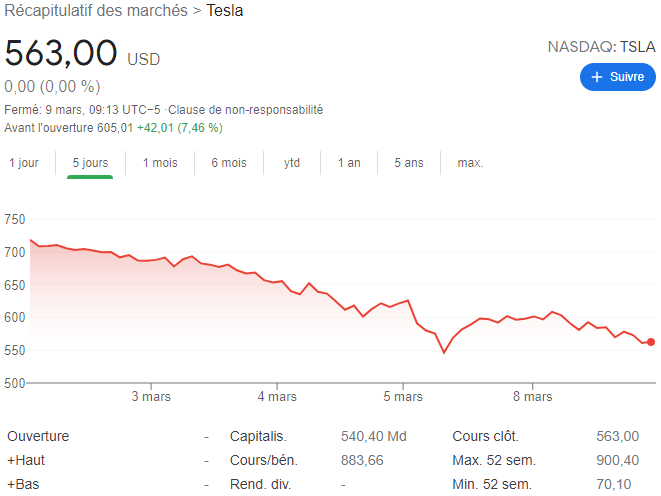Switch to the 6 mois tab

coord(229,163)
